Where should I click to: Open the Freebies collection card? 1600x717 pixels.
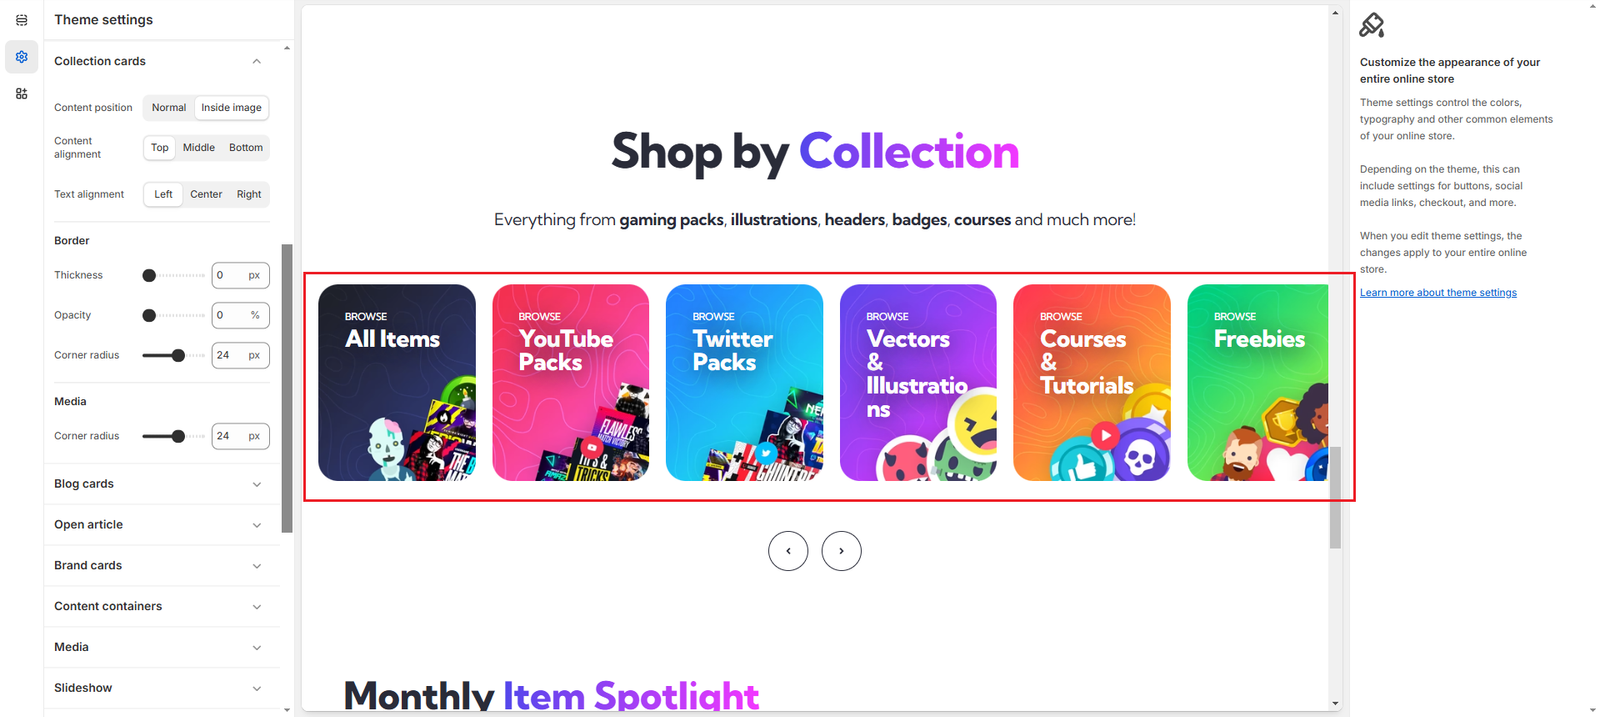pyautogui.click(x=1258, y=383)
